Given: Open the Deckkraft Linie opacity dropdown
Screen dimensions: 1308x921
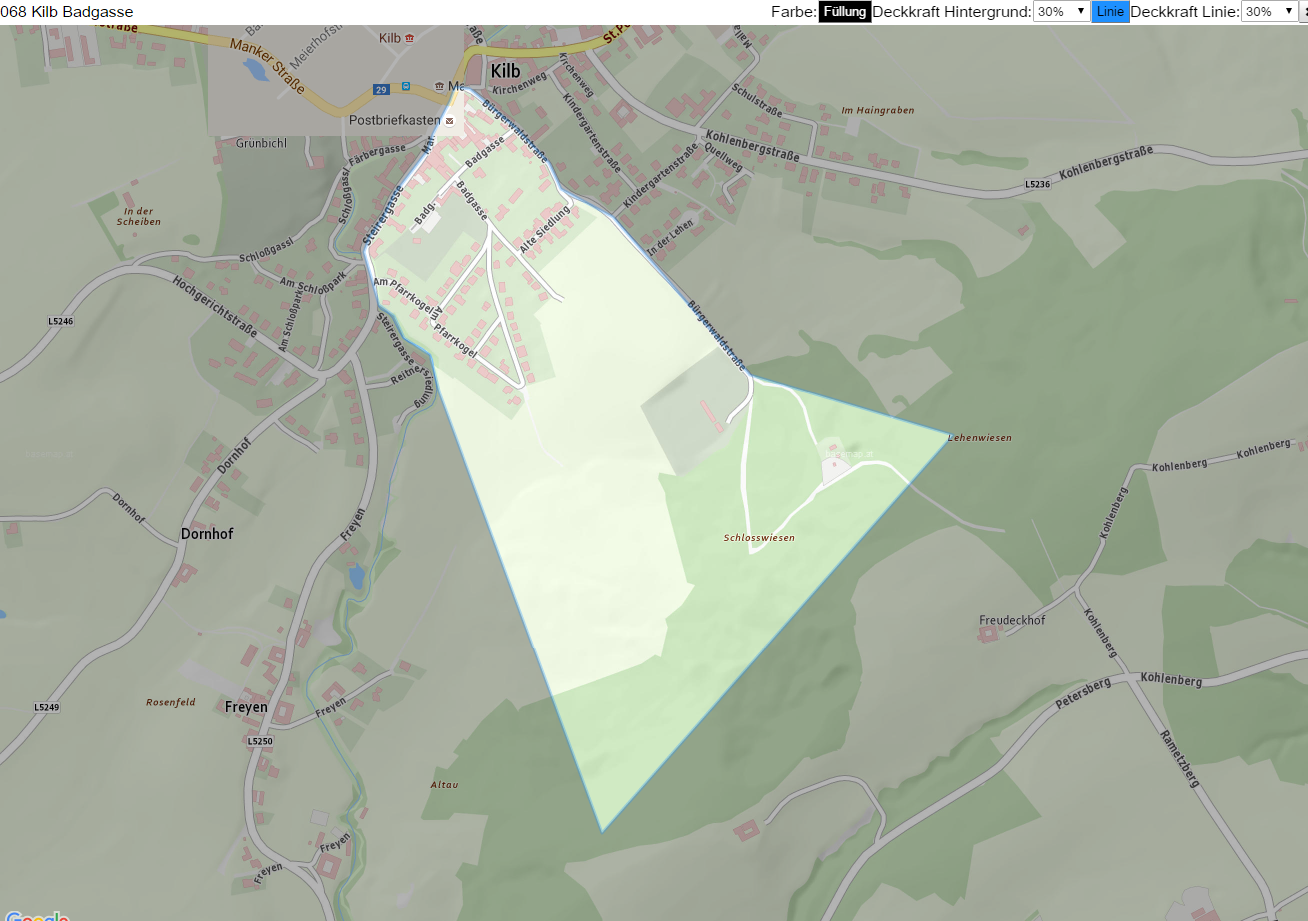Looking at the screenshot, I should tap(1269, 12).
